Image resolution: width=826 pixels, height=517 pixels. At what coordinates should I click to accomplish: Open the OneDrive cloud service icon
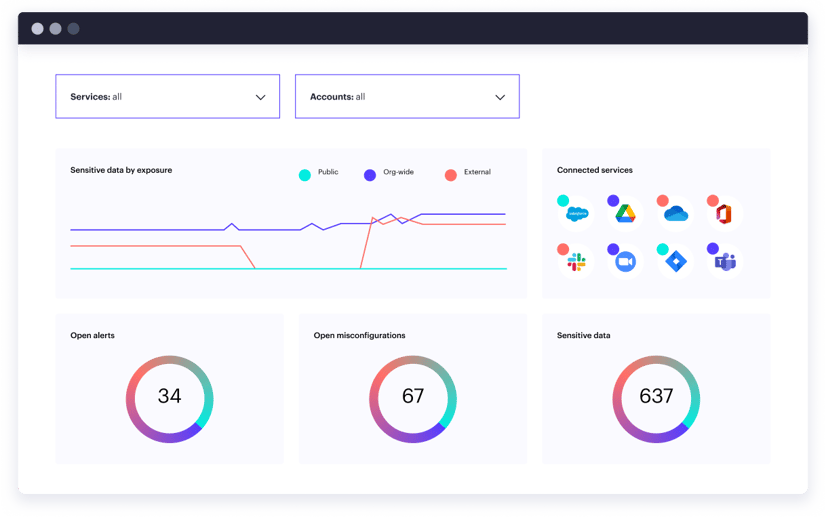point(676,214)
